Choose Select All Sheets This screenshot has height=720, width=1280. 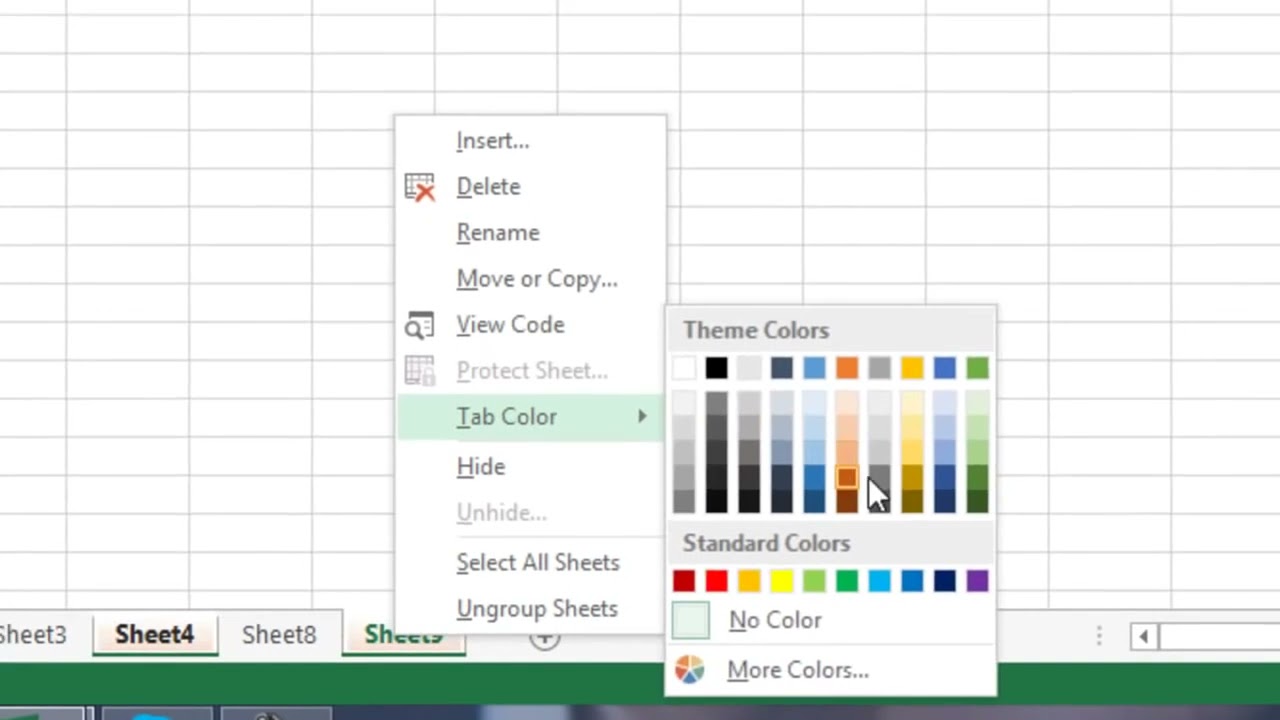pyautogui.click(x=538, y=563)
